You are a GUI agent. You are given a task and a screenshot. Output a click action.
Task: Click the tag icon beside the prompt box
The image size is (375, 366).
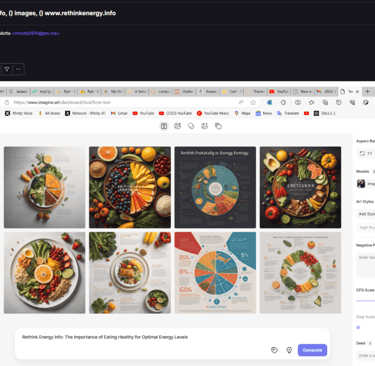(274, 350)
